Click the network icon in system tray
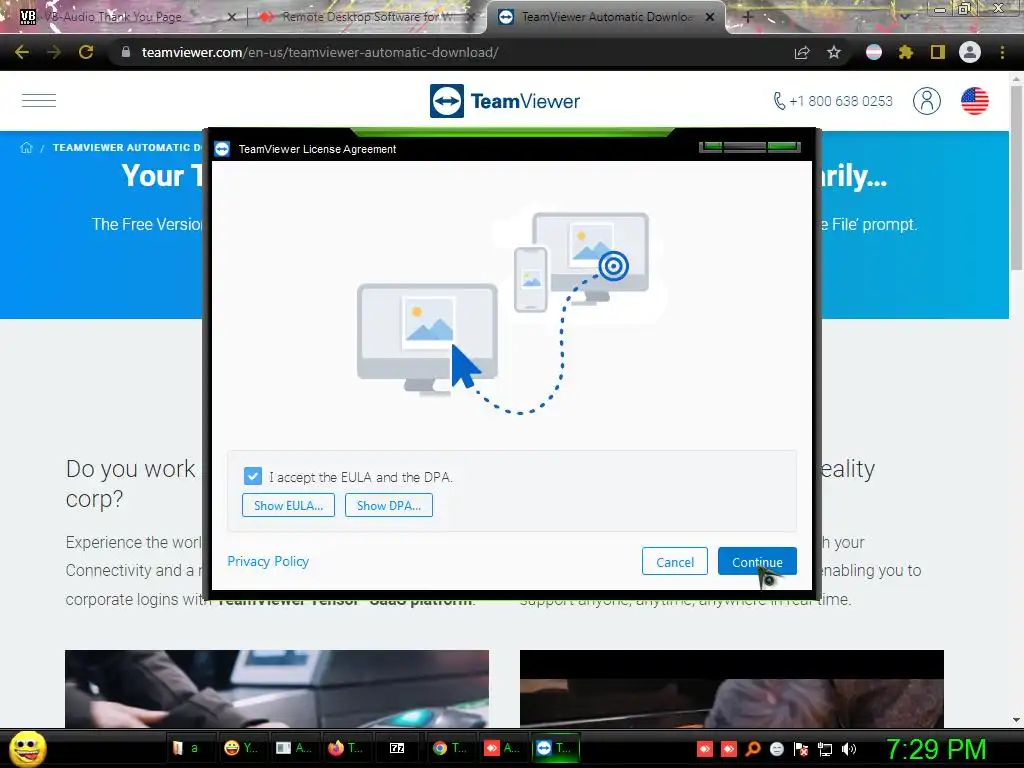 (x=825, y=749)
